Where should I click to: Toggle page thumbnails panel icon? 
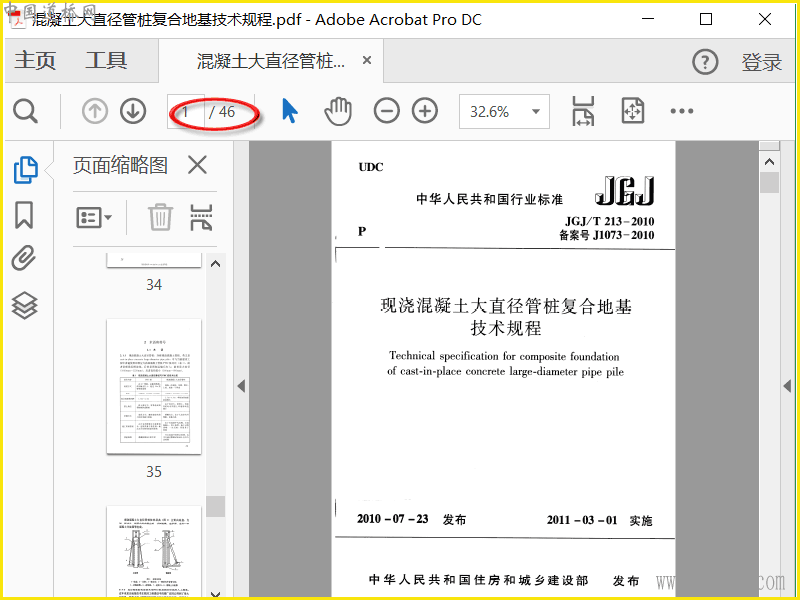pyautogui.click(x=26, y=170)
